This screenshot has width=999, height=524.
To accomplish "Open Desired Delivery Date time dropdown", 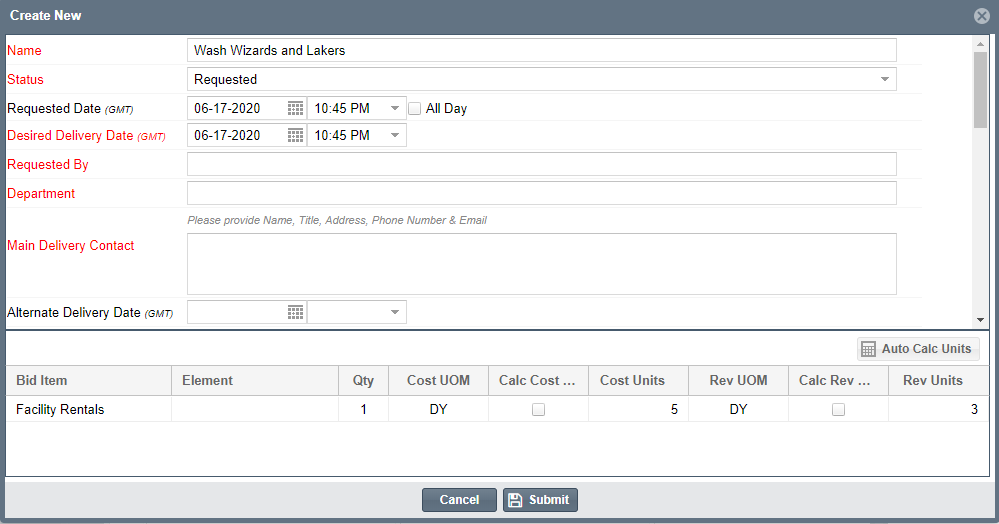I will (x=395, y=135).
